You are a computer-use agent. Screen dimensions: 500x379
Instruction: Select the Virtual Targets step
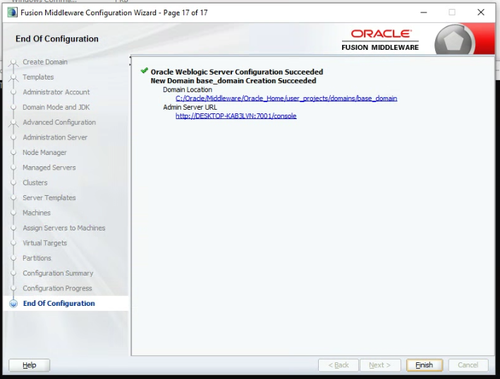click(x=45, y=243)
